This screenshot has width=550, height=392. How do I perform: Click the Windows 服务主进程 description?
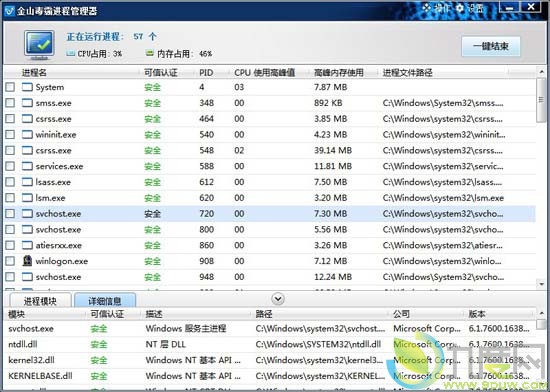coord(186,329)
